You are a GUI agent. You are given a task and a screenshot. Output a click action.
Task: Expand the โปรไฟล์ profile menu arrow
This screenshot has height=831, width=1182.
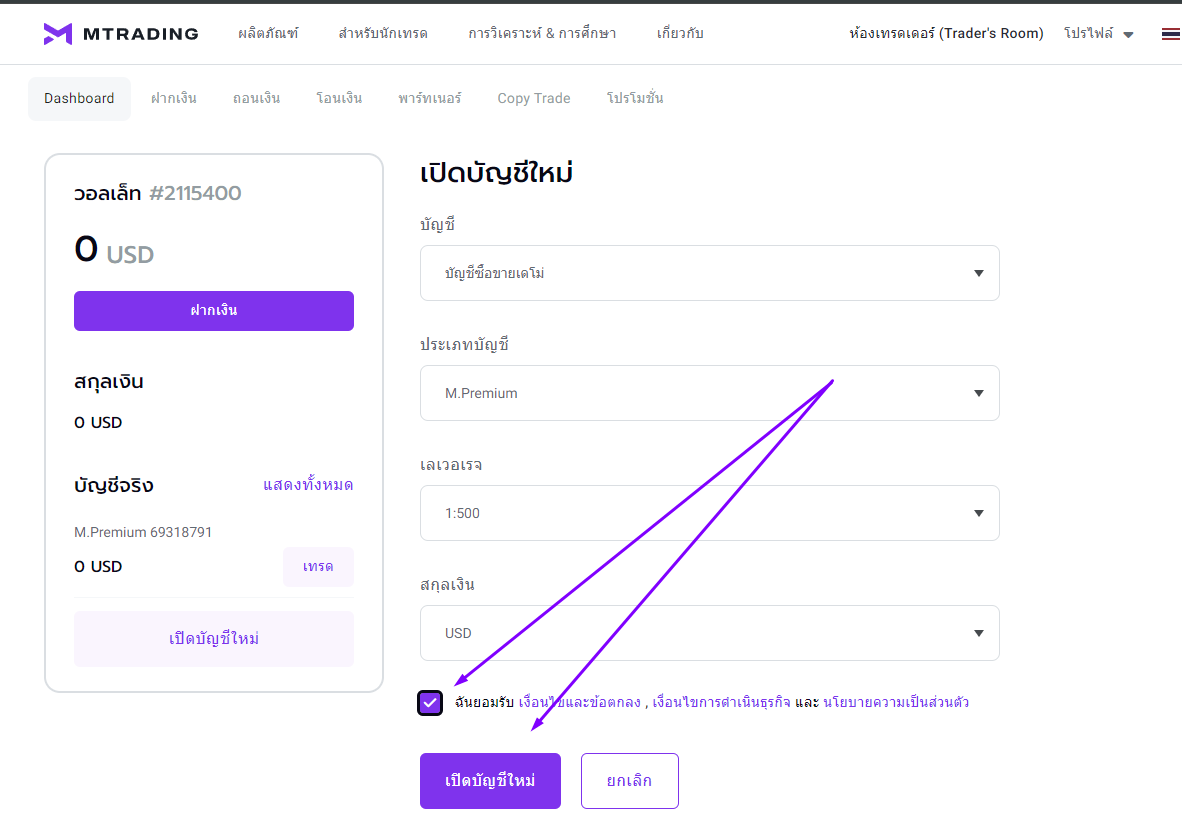[x=1128, y=35]
